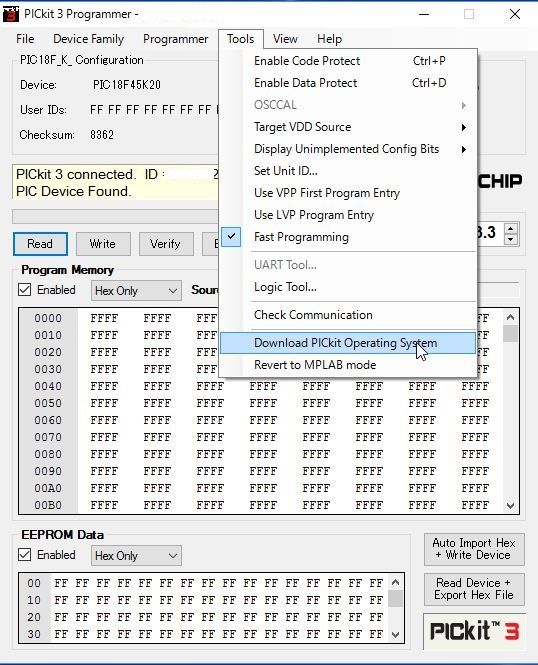
Task: Click Read Device + Export Hex File
Action: point(474,589)
